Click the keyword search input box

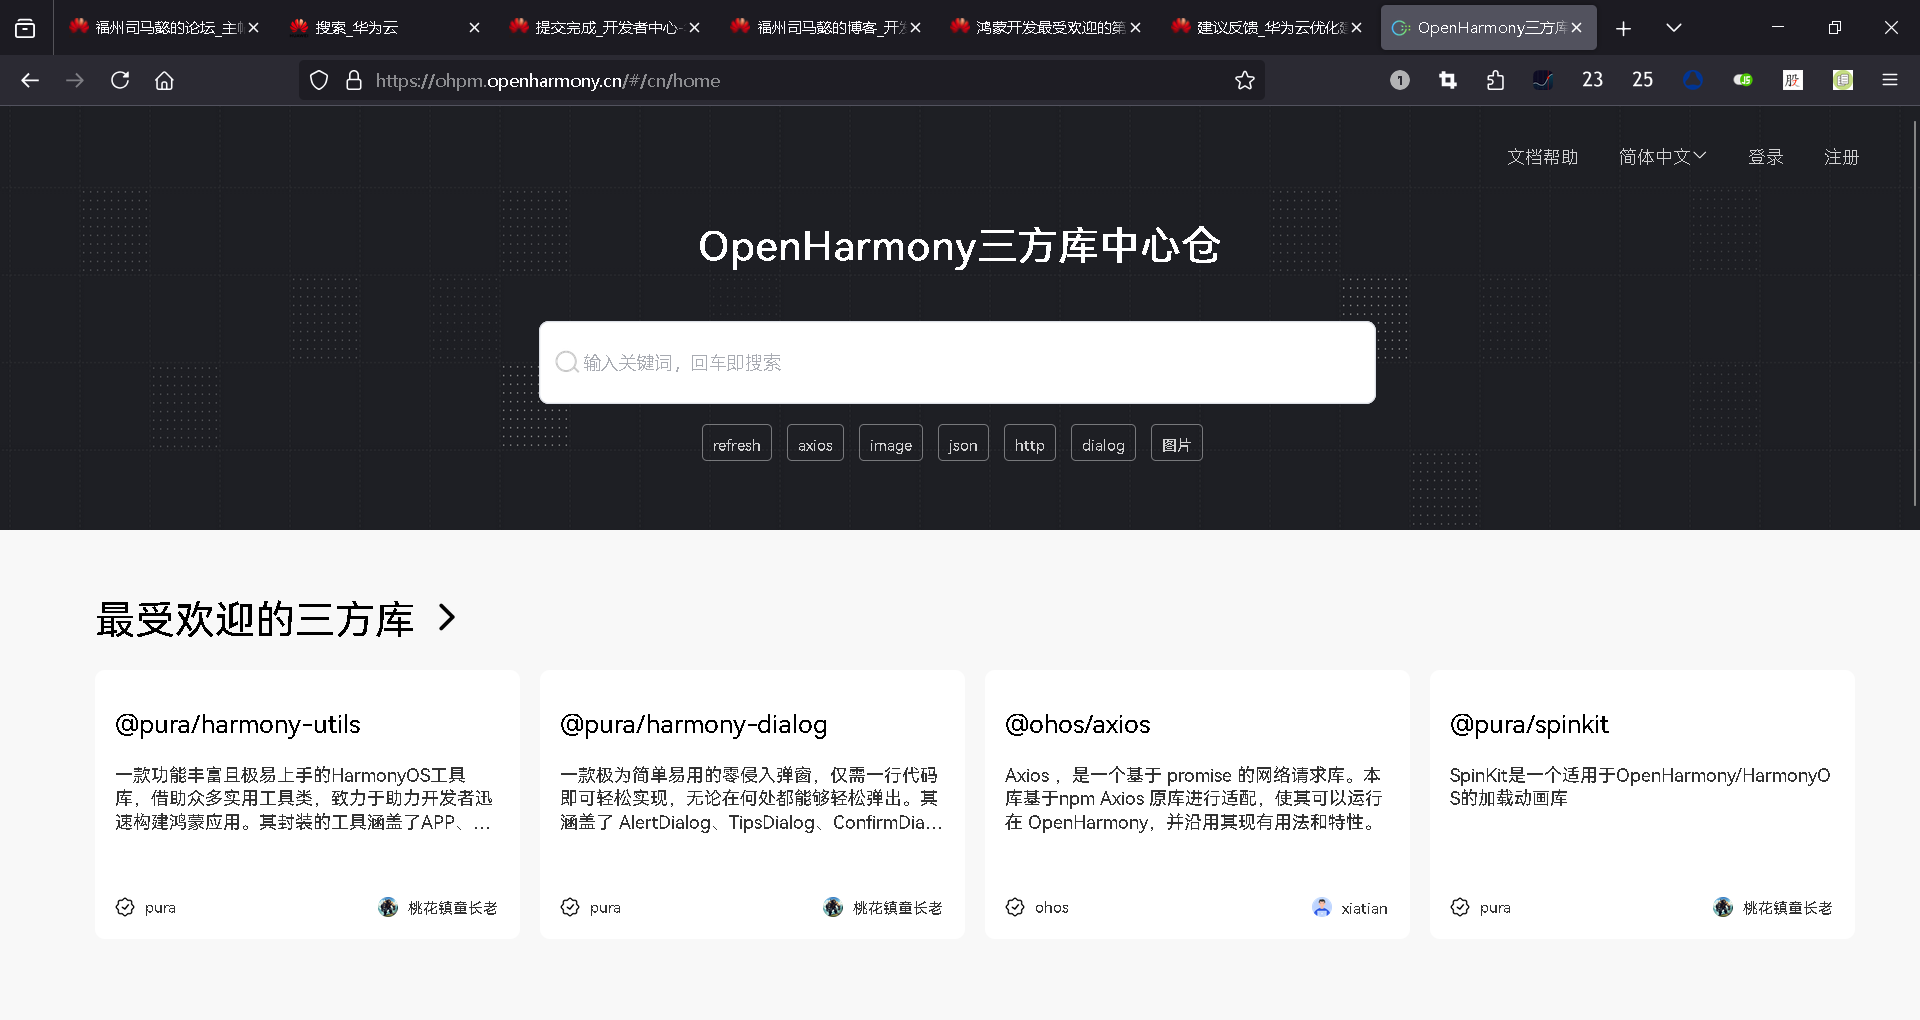coord(957,362)
